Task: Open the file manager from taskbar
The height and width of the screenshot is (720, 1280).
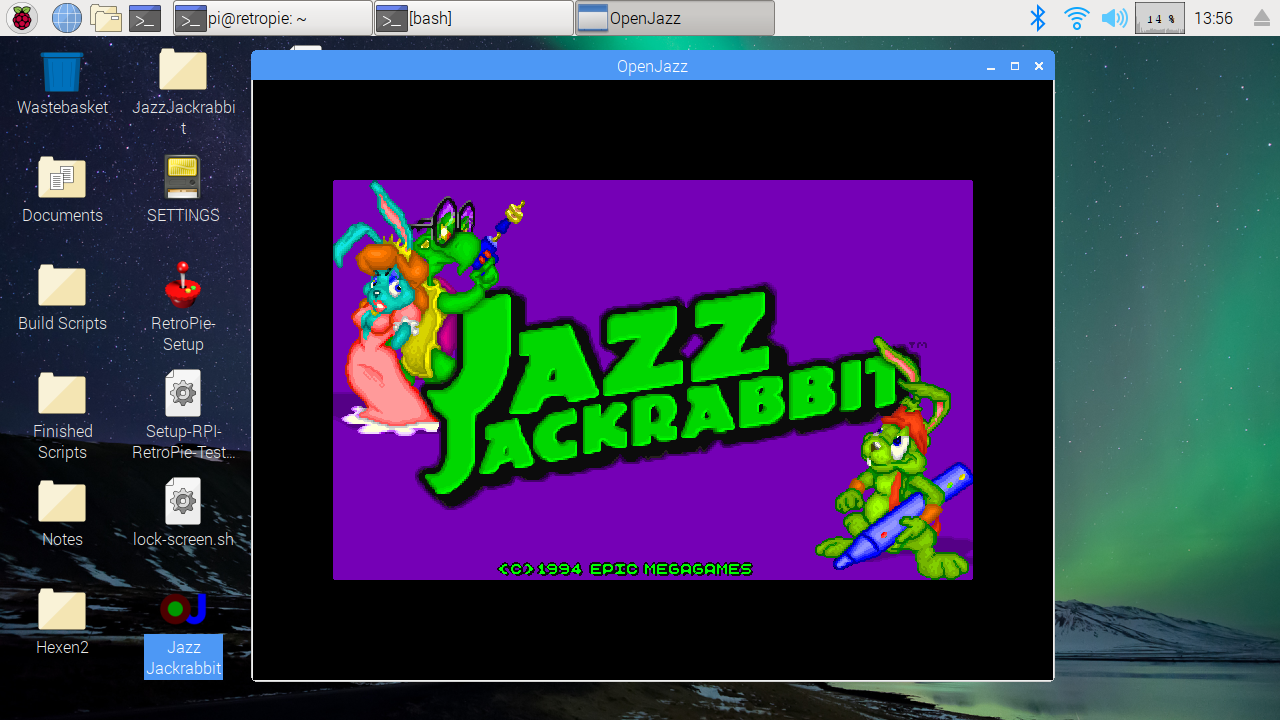Action: click(106, 18)
